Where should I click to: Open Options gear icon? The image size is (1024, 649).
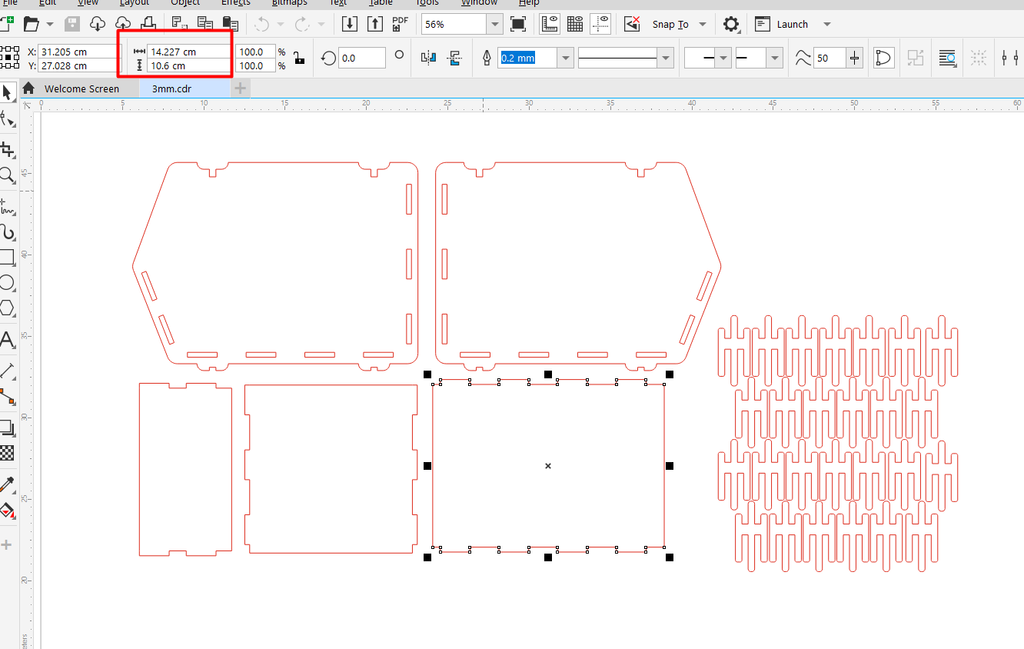(x=731, y=25)
